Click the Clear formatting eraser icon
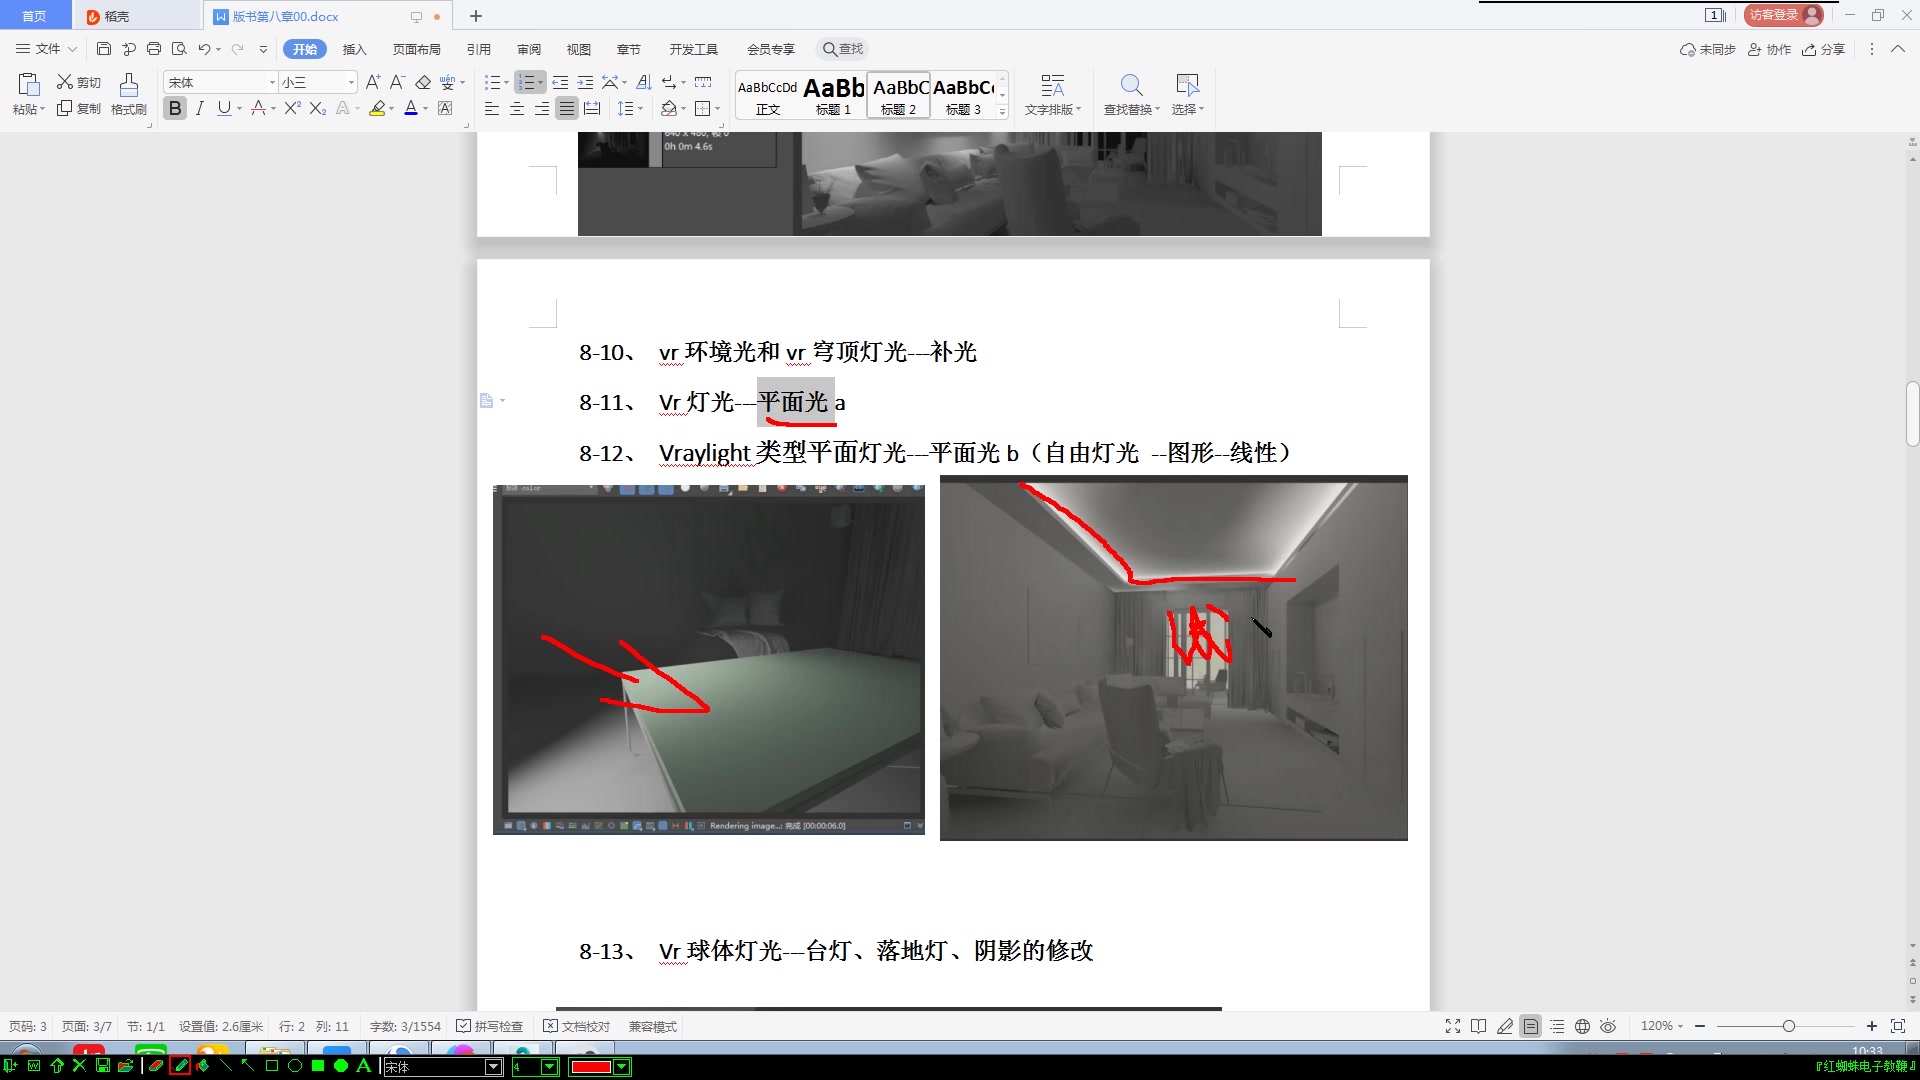 (x=423, y=82)
